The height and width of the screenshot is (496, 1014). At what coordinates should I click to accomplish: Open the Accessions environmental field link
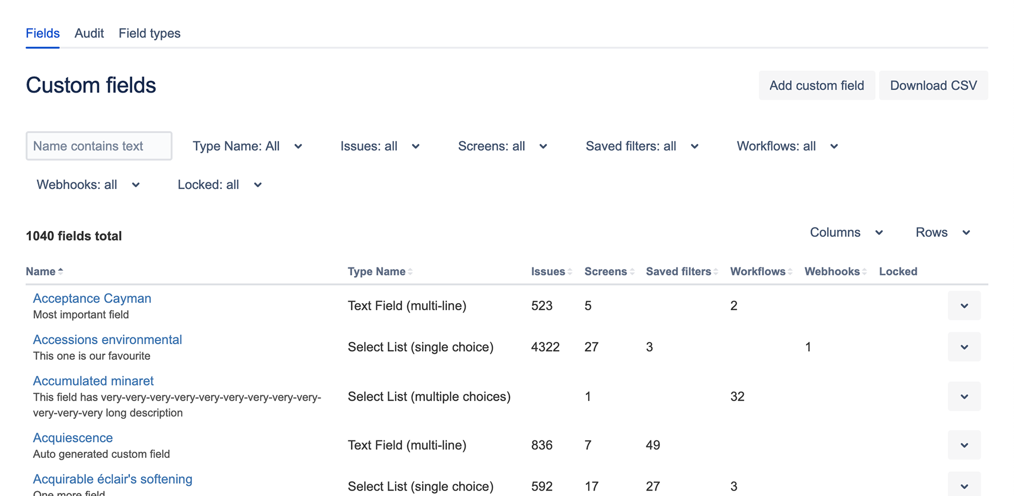pyautogui.click(x=107, y=340)
